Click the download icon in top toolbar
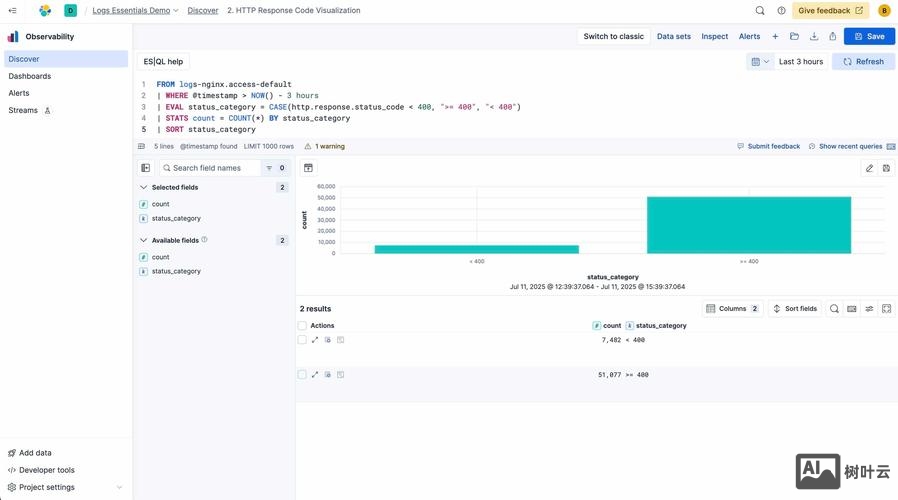This screenshot has width=898, height=500. [813, 36]
